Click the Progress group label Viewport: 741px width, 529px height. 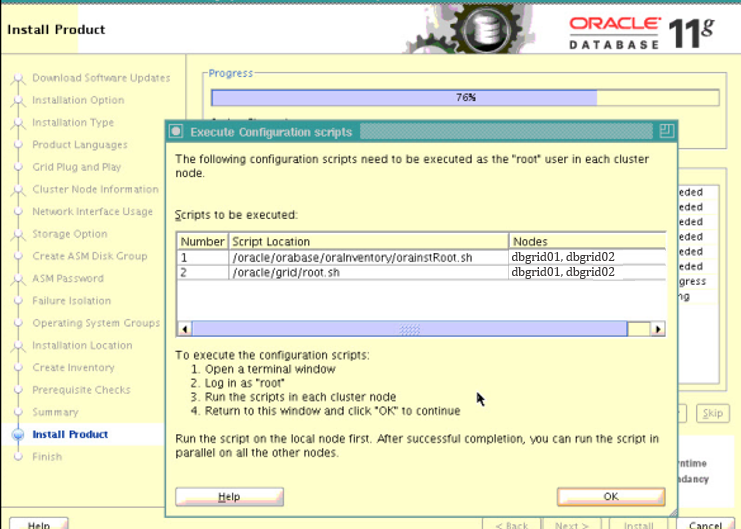[x=231, y=73]
